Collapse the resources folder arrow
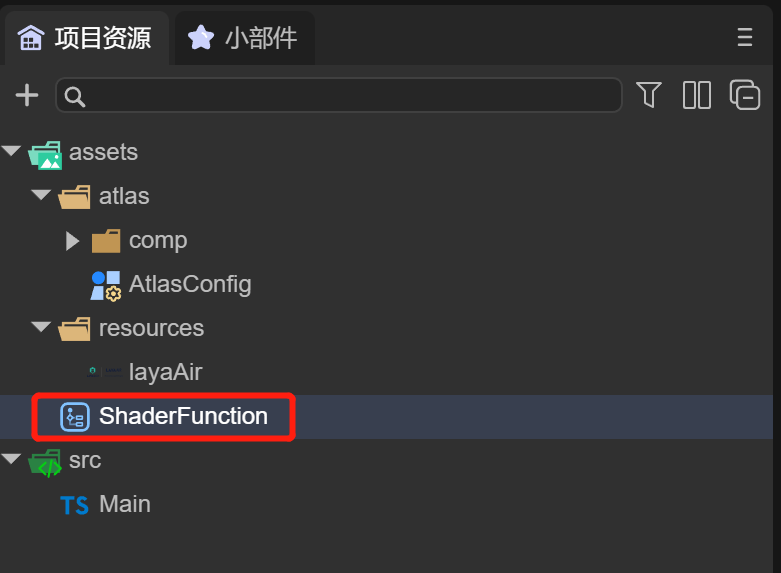Screen dimensions: 781x573 (41, 327)
